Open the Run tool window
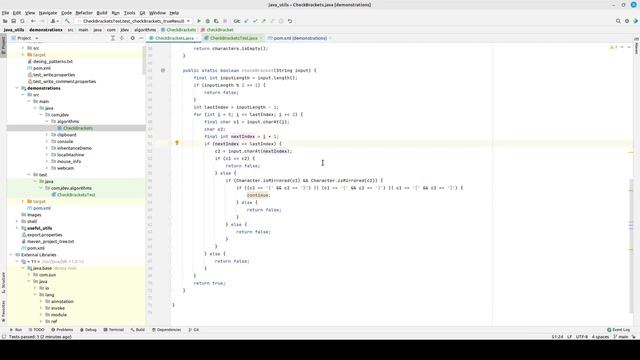 coord(16,329)
